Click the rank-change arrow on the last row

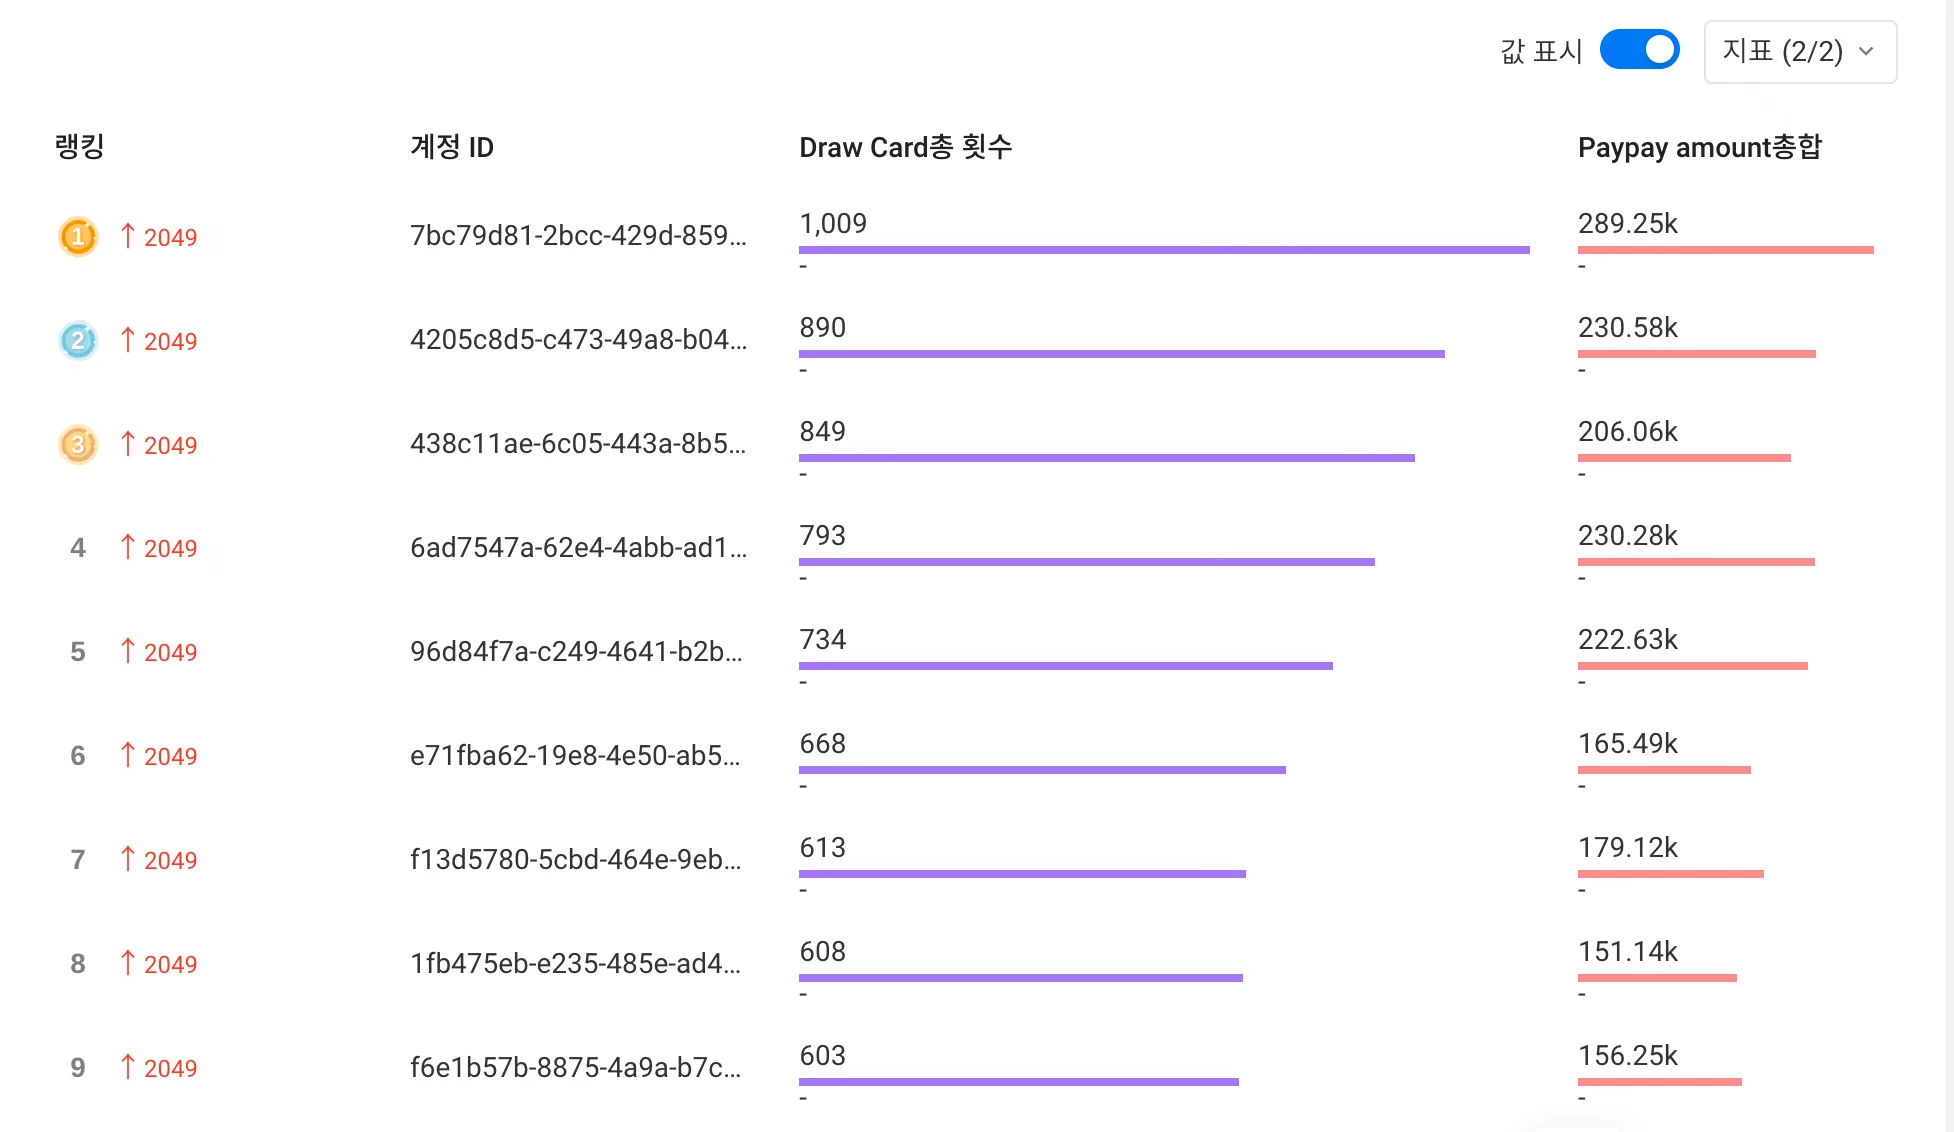point(127,1067)
